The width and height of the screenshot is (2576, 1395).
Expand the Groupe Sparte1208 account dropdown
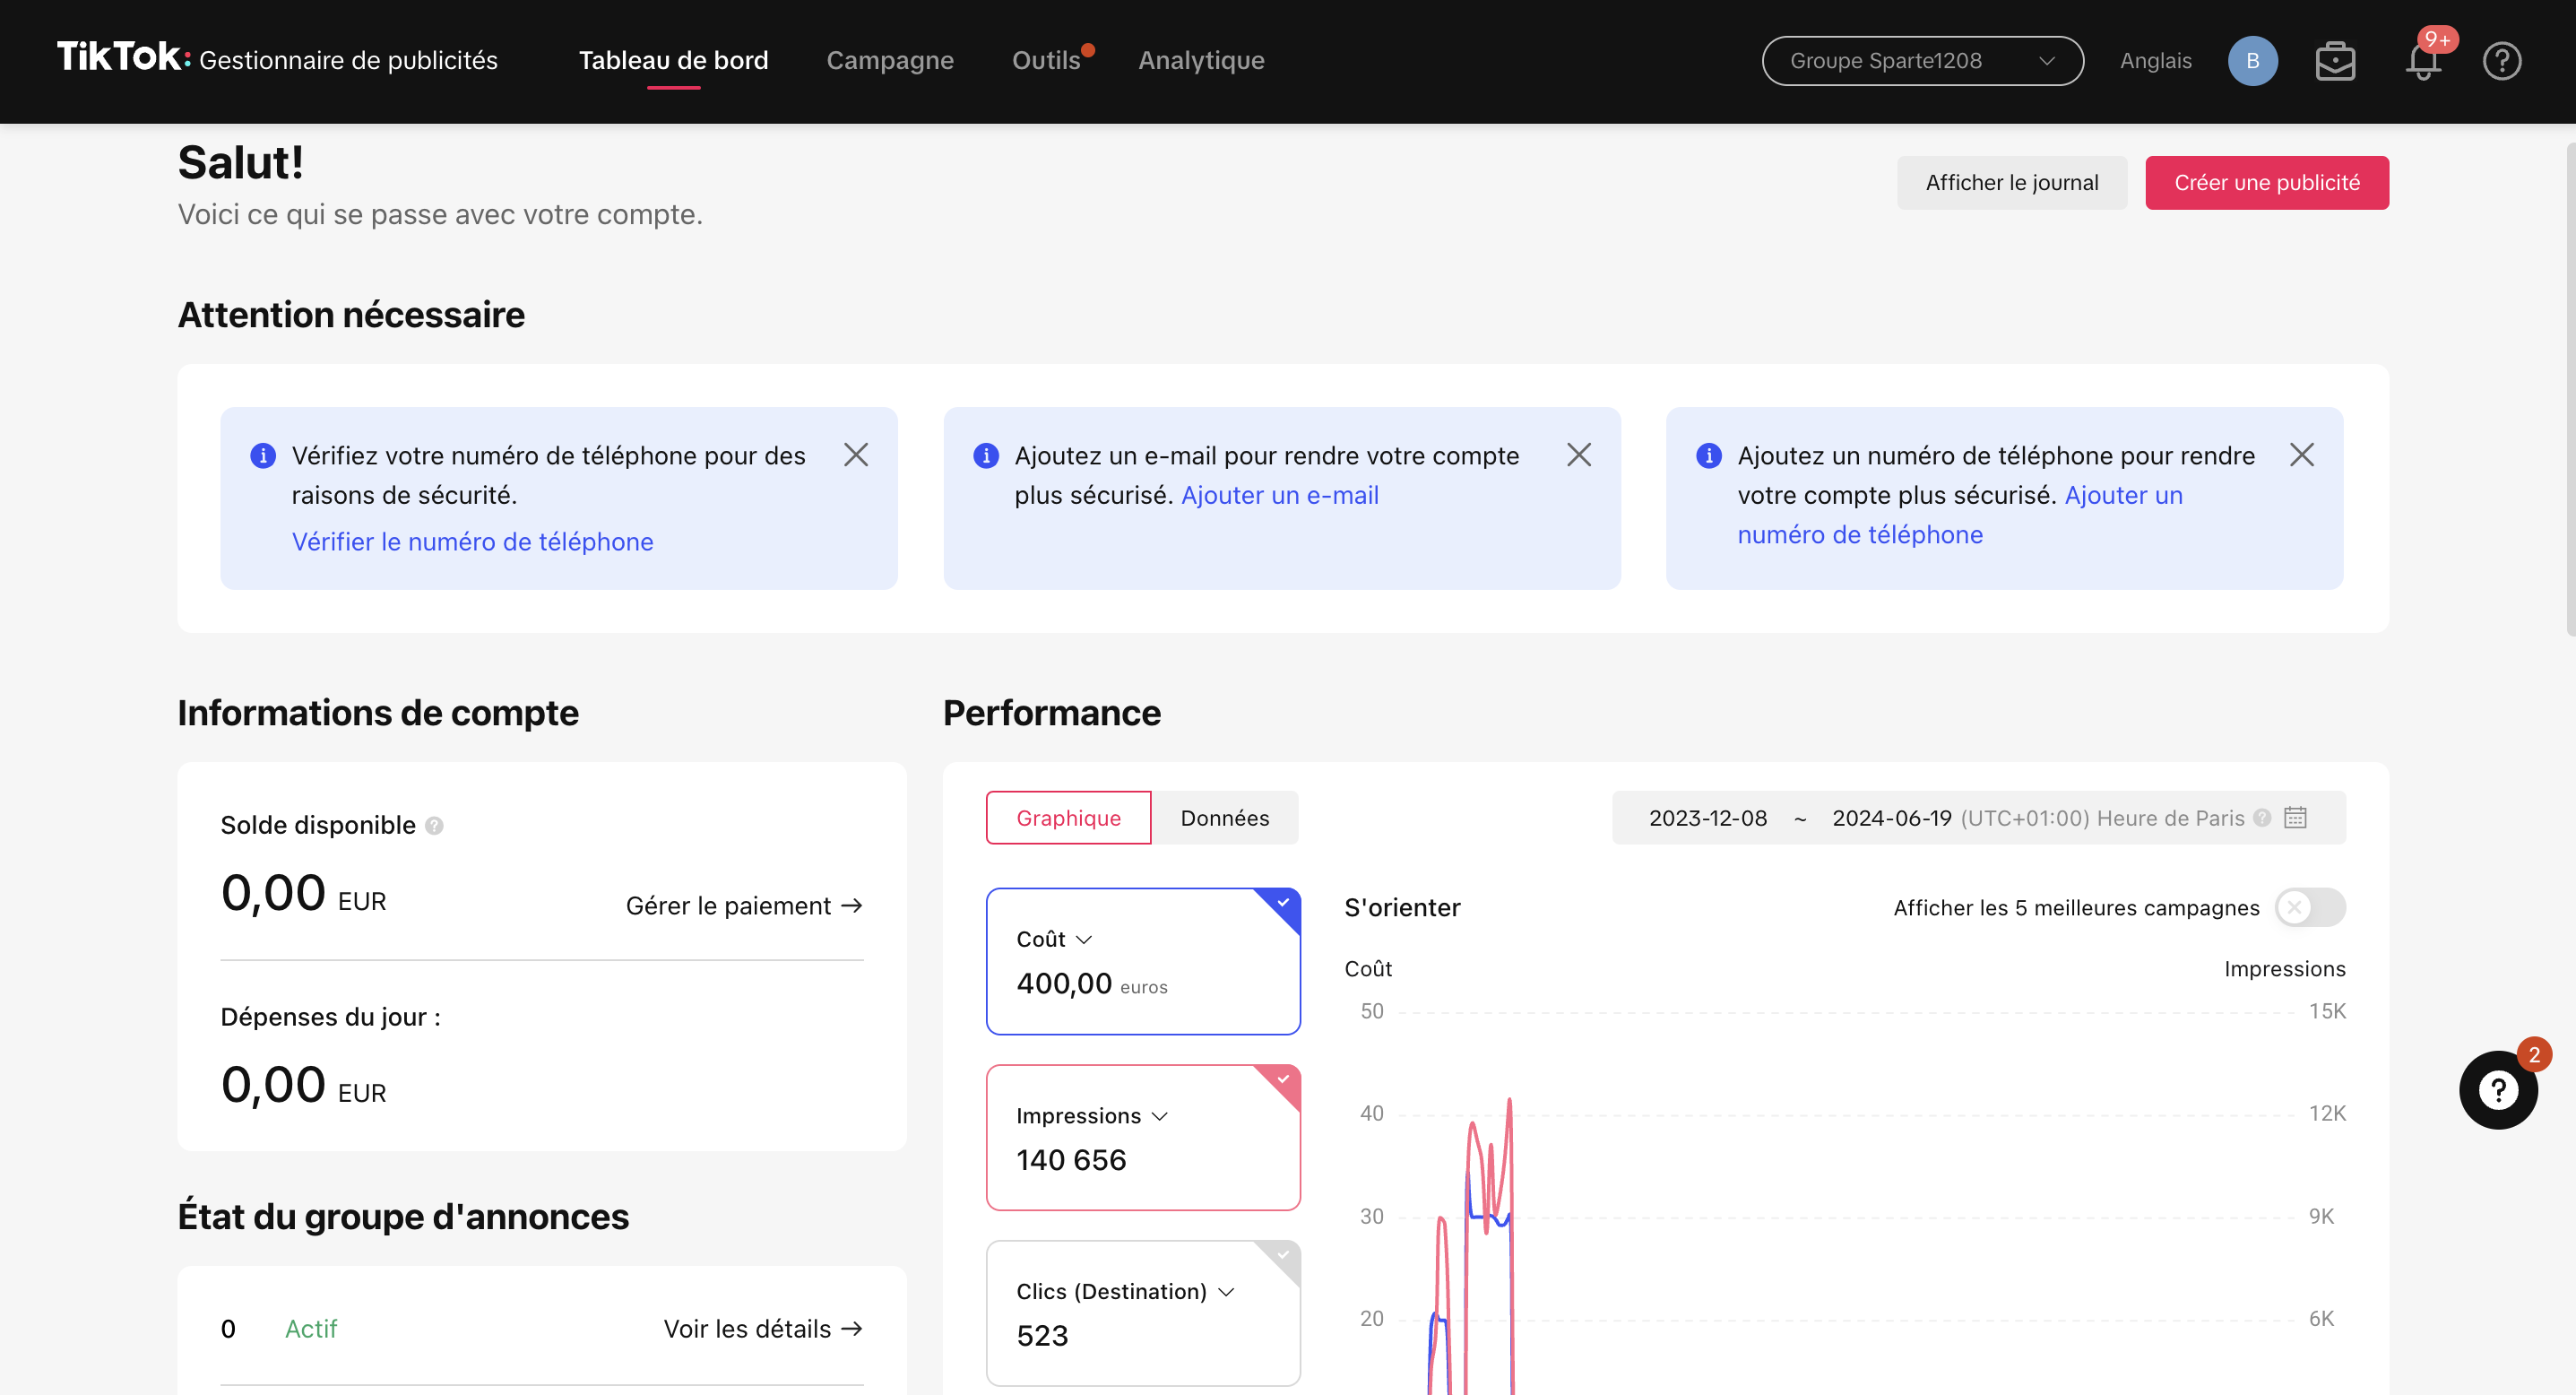point(1921,61)
